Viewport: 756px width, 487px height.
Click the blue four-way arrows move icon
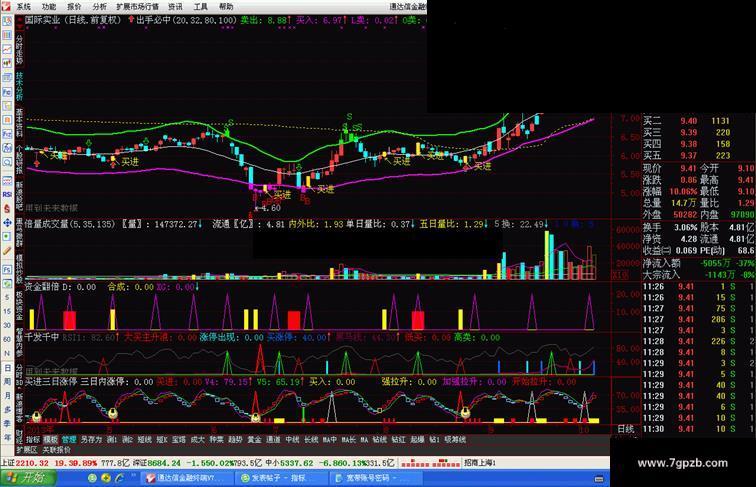7,223
